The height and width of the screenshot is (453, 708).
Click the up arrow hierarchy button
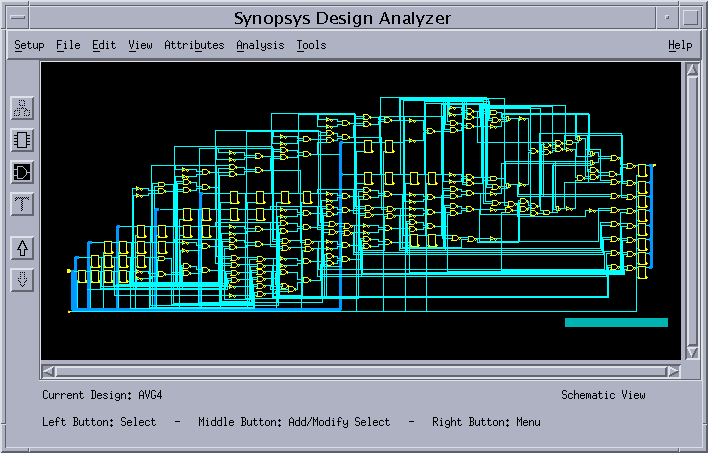(x=22, y=247)
